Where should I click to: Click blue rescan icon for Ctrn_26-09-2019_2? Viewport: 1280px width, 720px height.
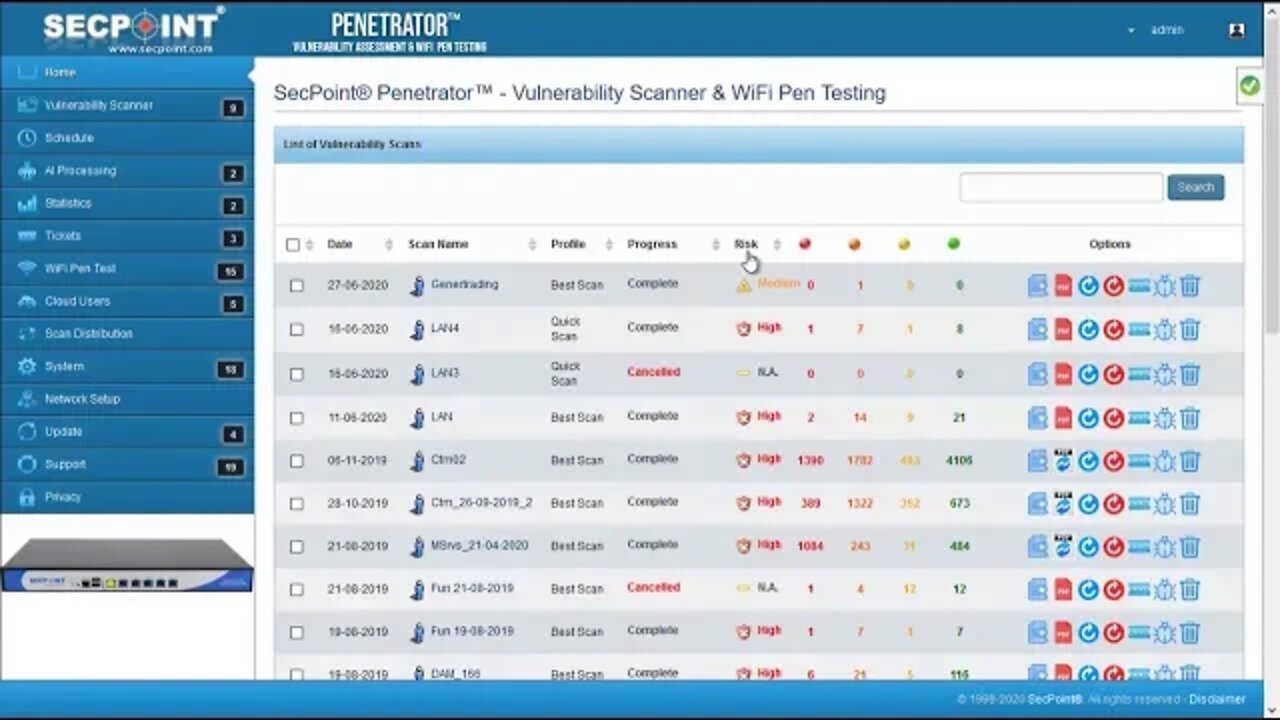1088,504
